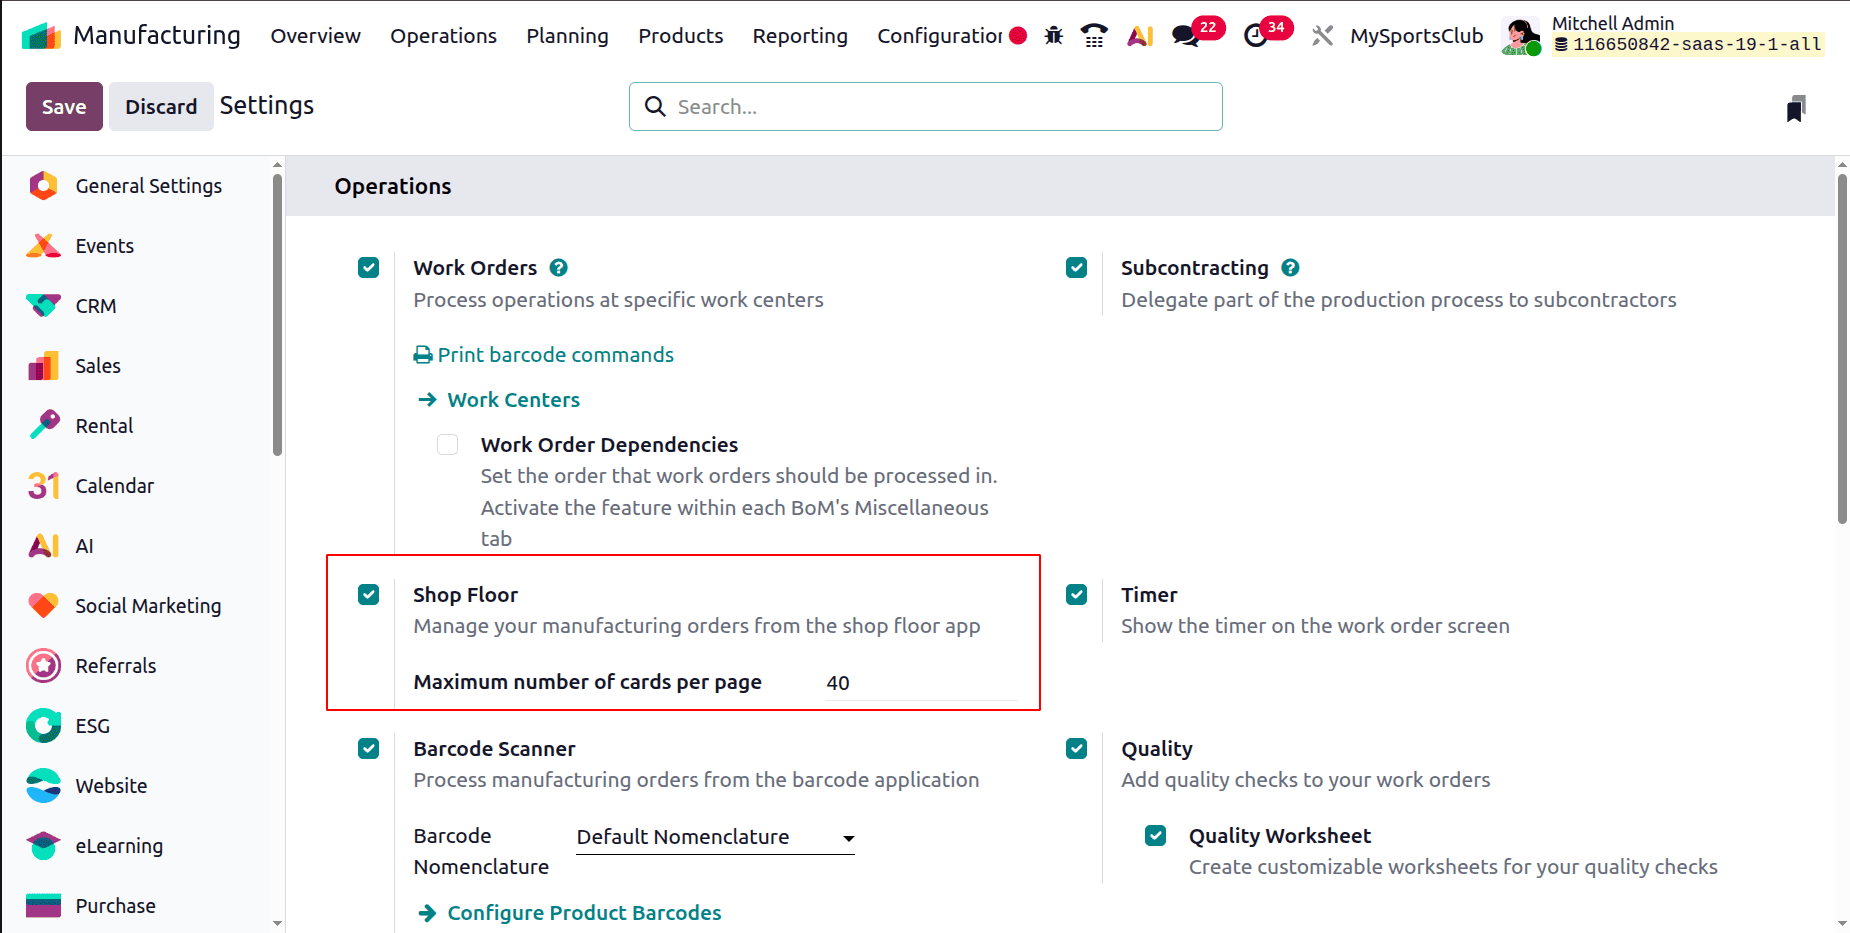This screenshot has height=933, width=1850.
Task: Open Barcode Nomenclature dropdown
Action: click(716, 837)
